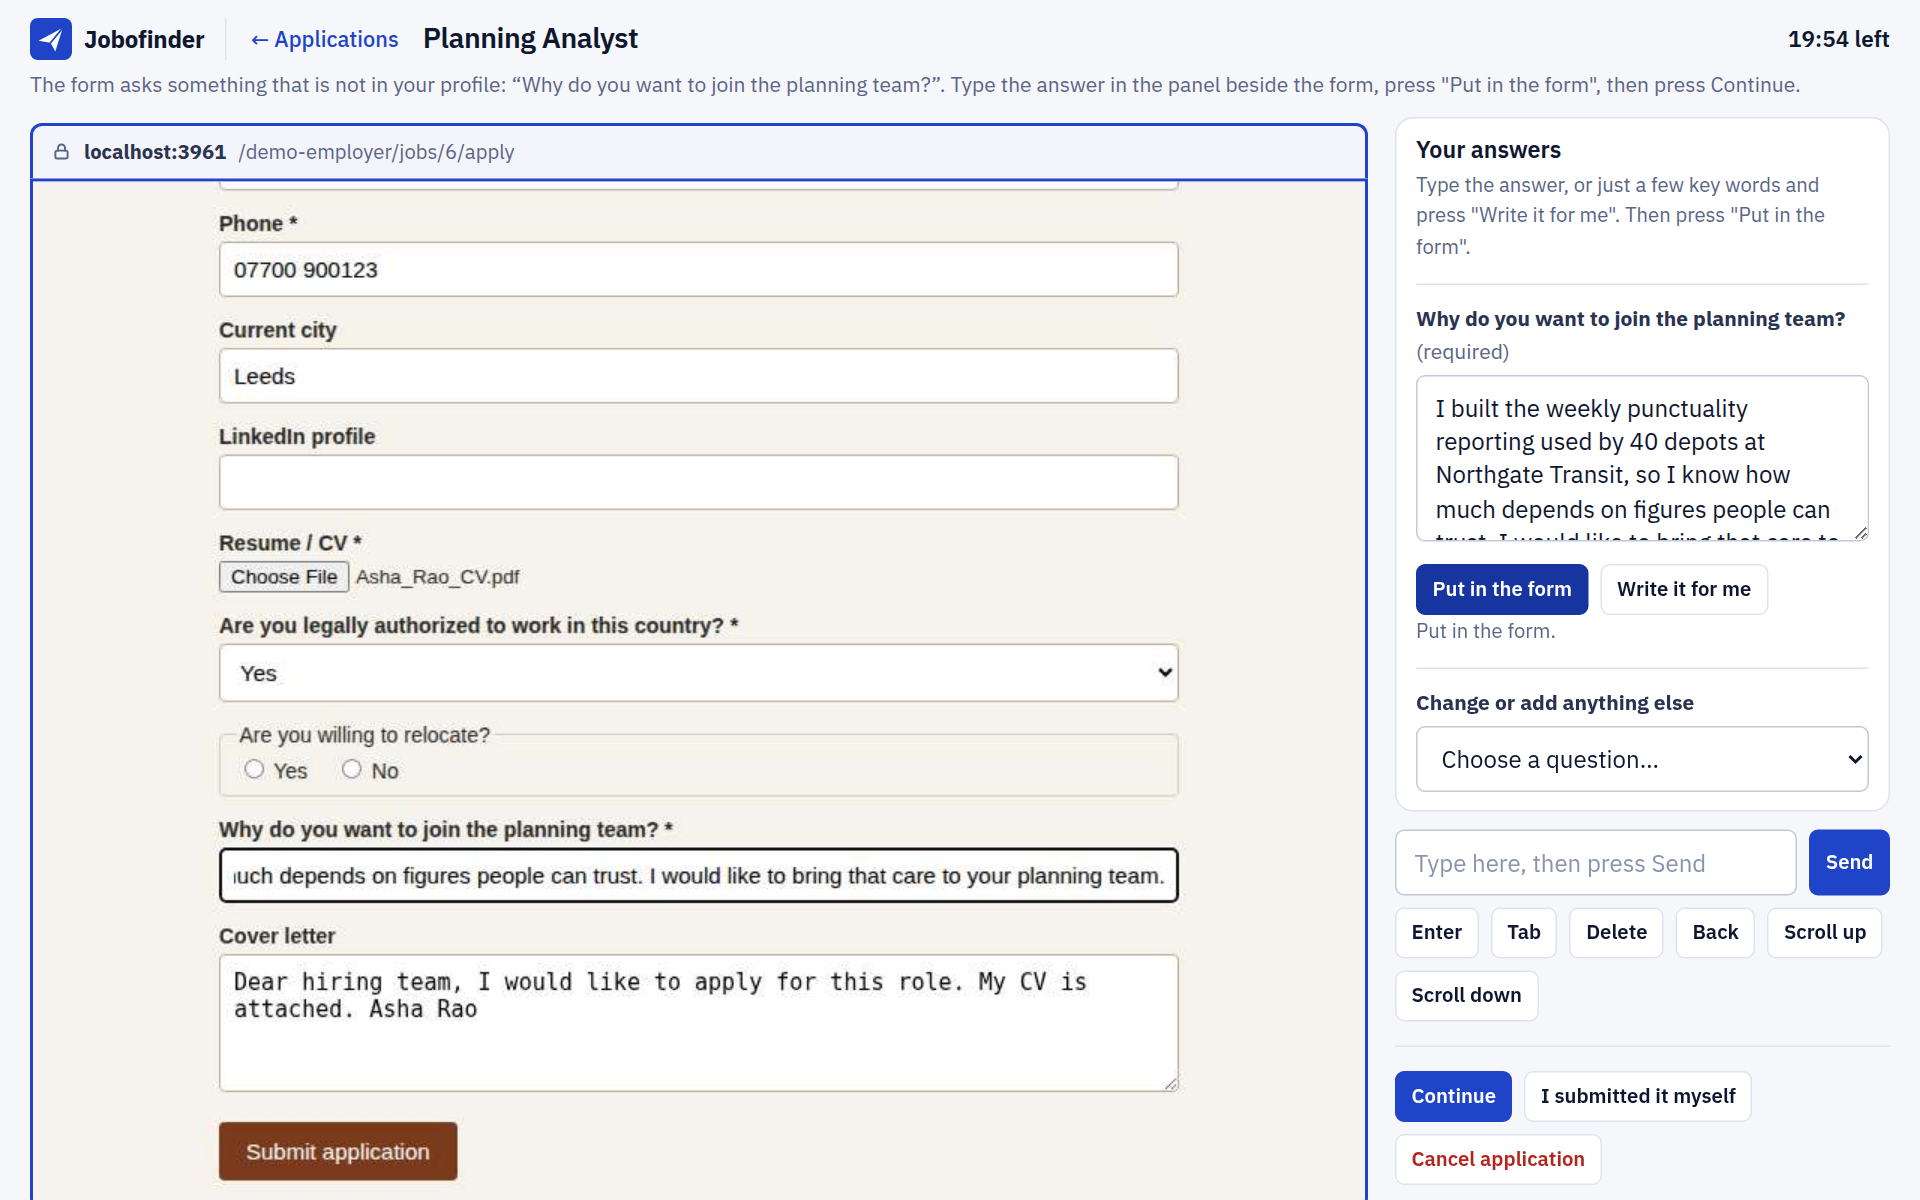Go back via the Applications link

(x=324, y=39)
